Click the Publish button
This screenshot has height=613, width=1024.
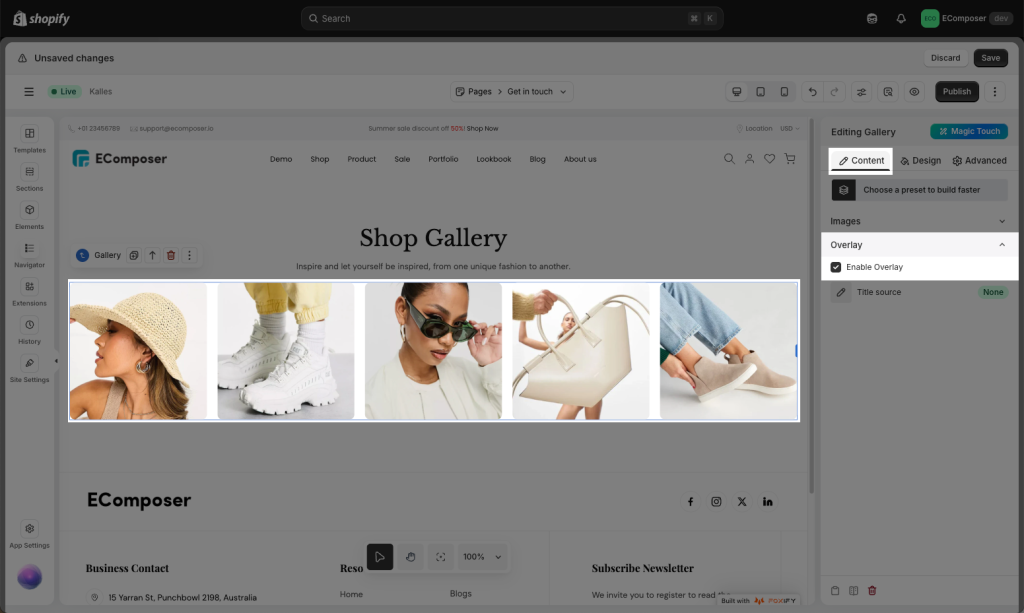click(956, 92)
